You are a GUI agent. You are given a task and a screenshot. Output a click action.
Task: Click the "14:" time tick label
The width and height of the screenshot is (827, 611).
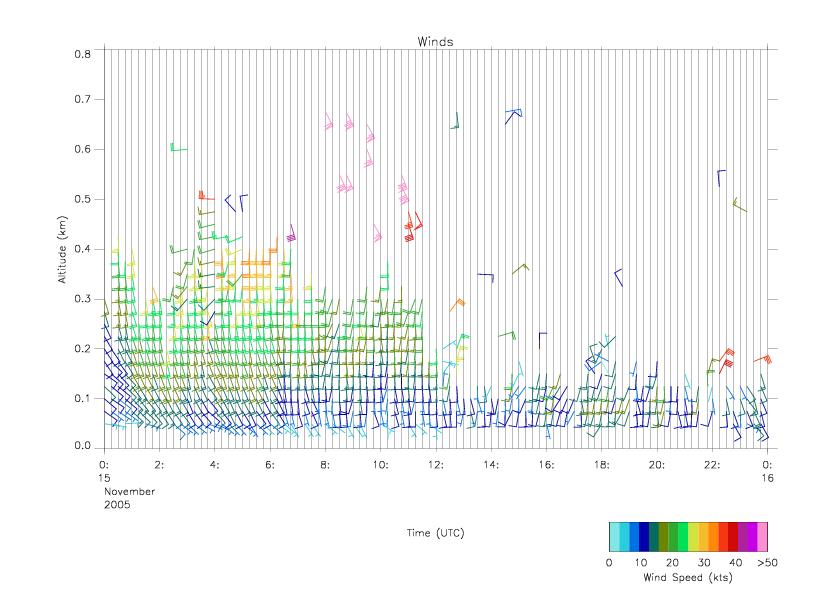click(491, 465)
